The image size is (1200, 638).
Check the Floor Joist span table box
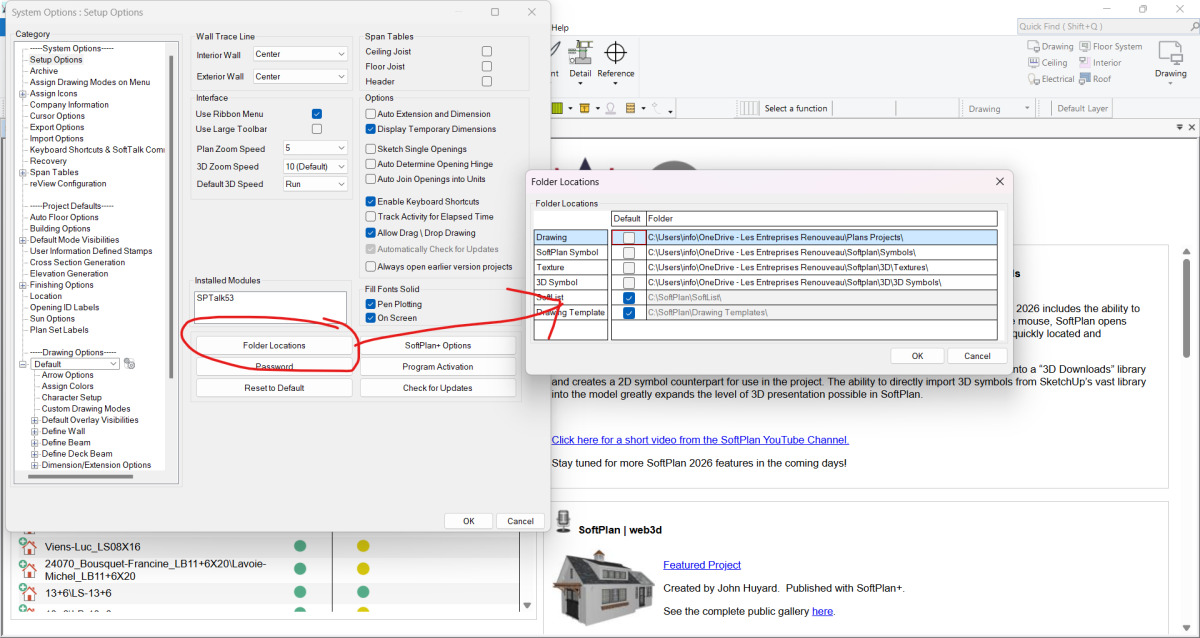486,66
